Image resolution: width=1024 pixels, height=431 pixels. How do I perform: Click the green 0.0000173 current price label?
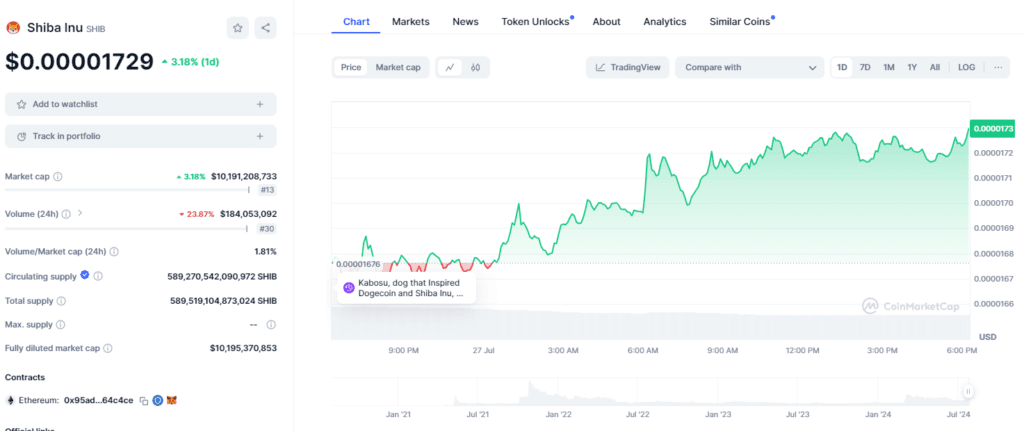pos(992,129)
